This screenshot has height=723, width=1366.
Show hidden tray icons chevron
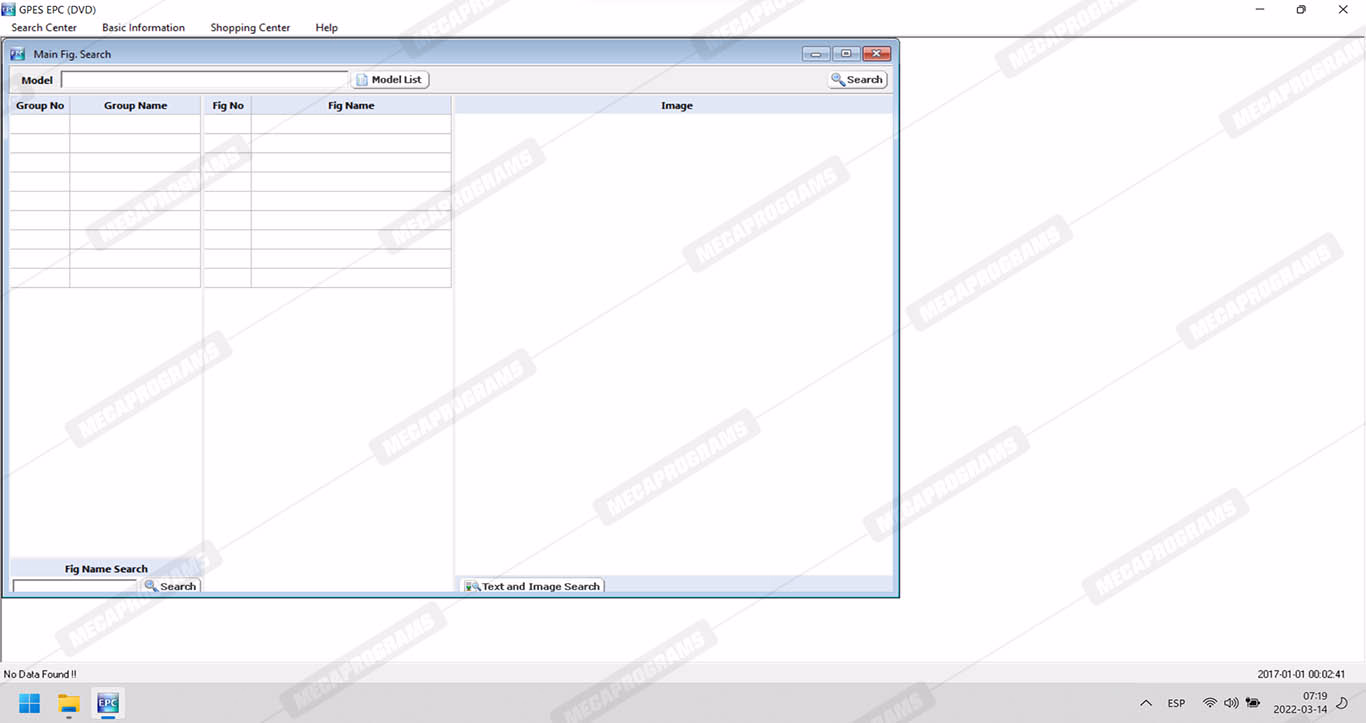1146,704
